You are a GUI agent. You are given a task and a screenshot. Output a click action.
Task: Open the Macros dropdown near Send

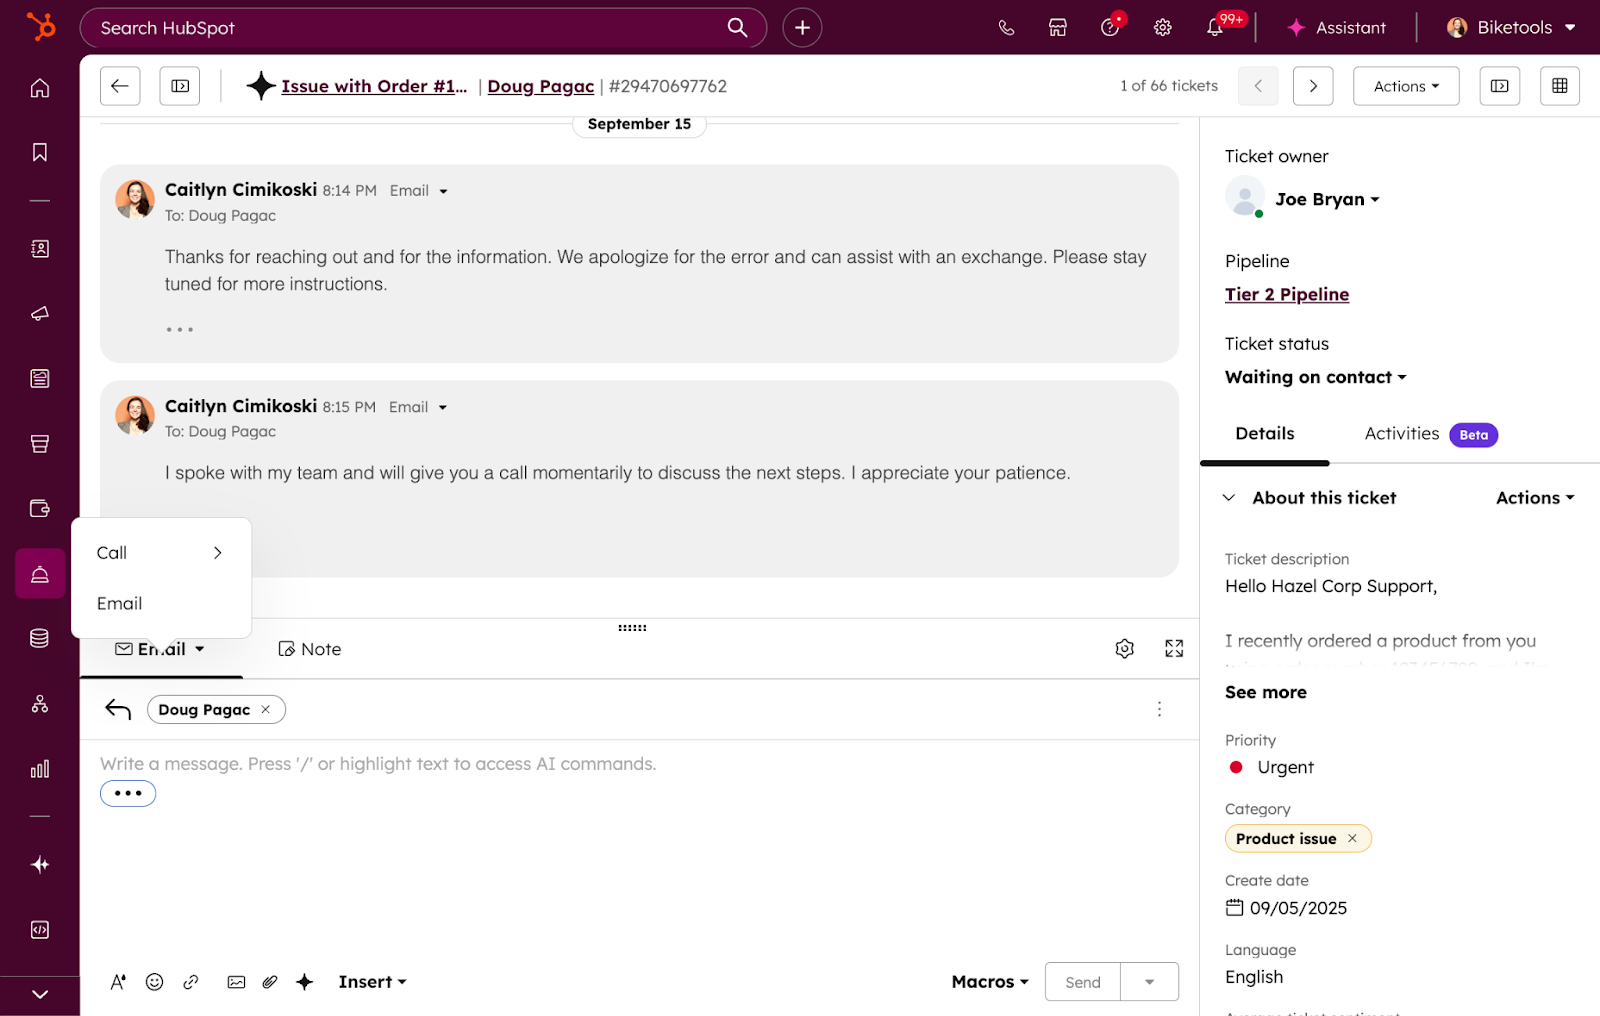(x=988, y=981)
